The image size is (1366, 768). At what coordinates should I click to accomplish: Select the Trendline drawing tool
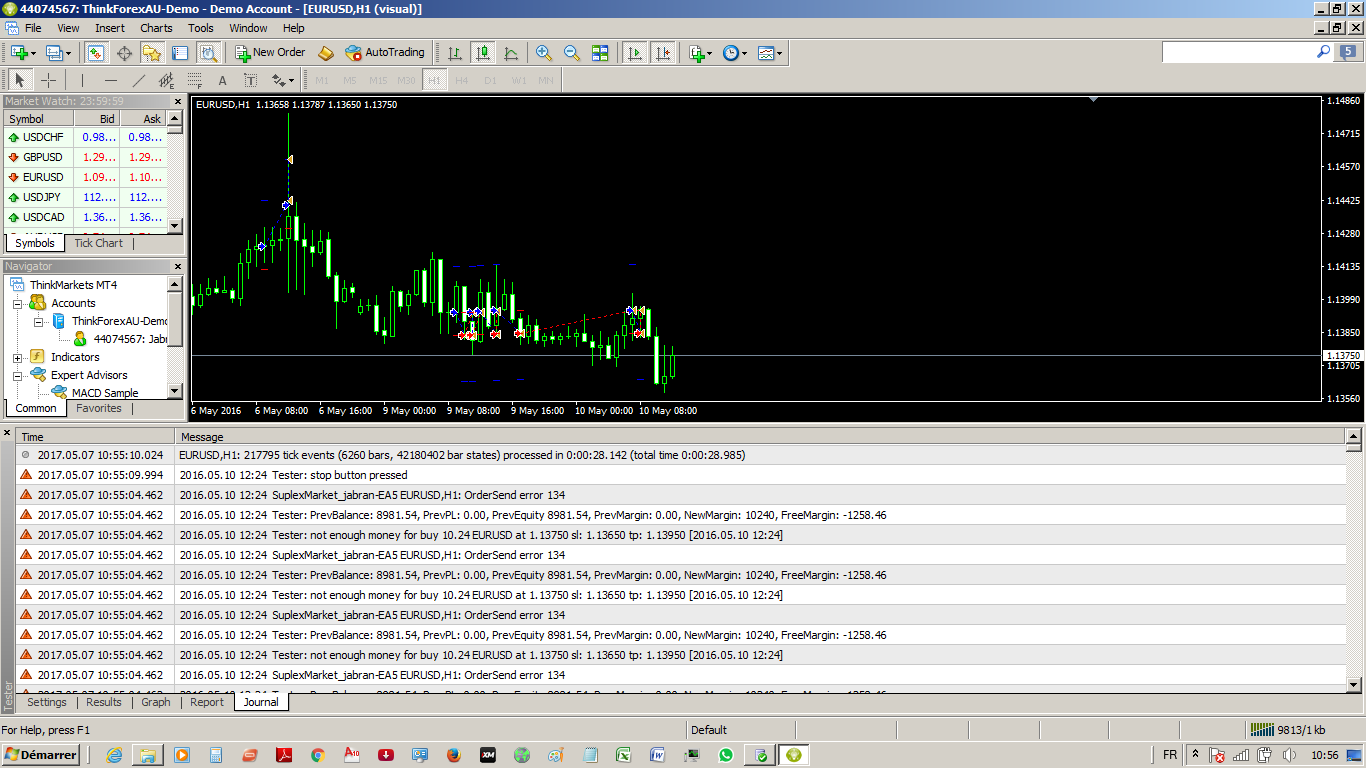pos(138,81)
